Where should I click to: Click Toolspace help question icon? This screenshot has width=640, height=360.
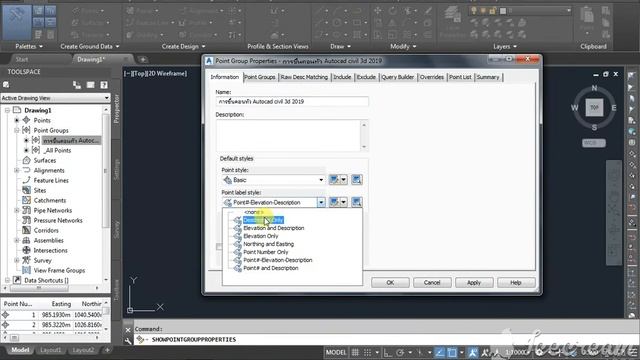(x=104, y=85)
